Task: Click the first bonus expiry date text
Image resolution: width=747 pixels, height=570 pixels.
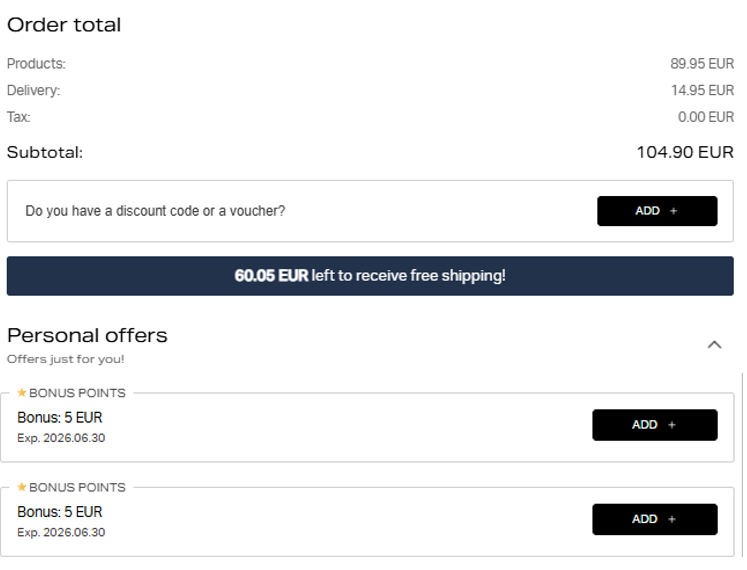Action: pyautogui.click(x=61, y=438)
